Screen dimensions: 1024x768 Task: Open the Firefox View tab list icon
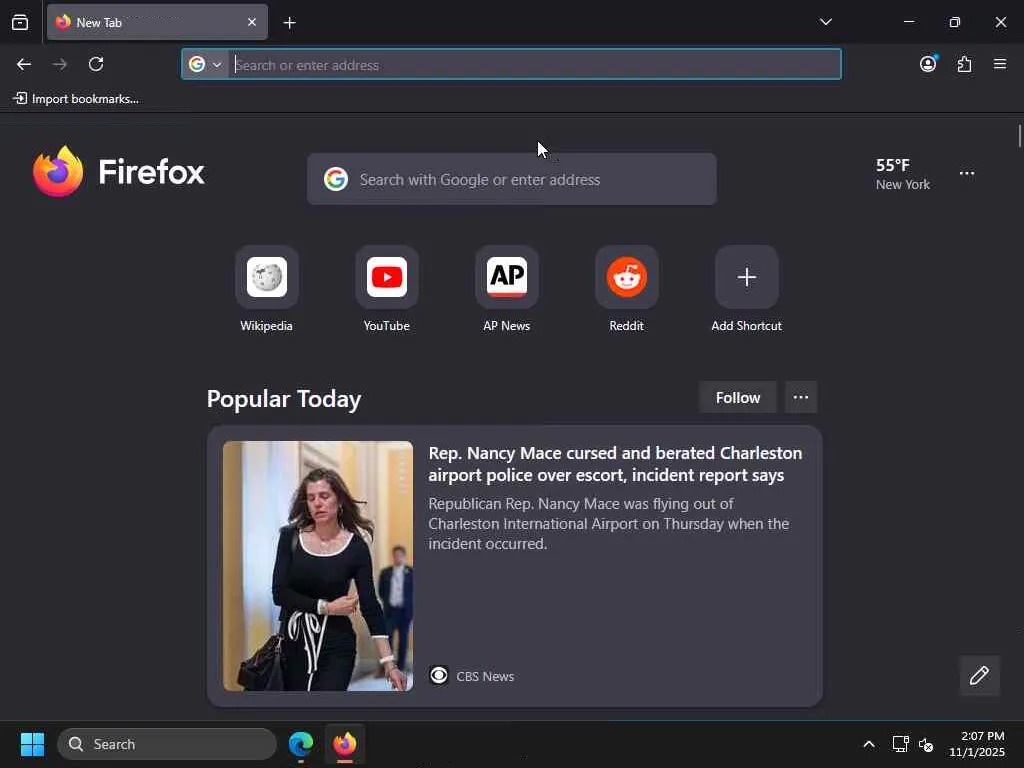20,23
